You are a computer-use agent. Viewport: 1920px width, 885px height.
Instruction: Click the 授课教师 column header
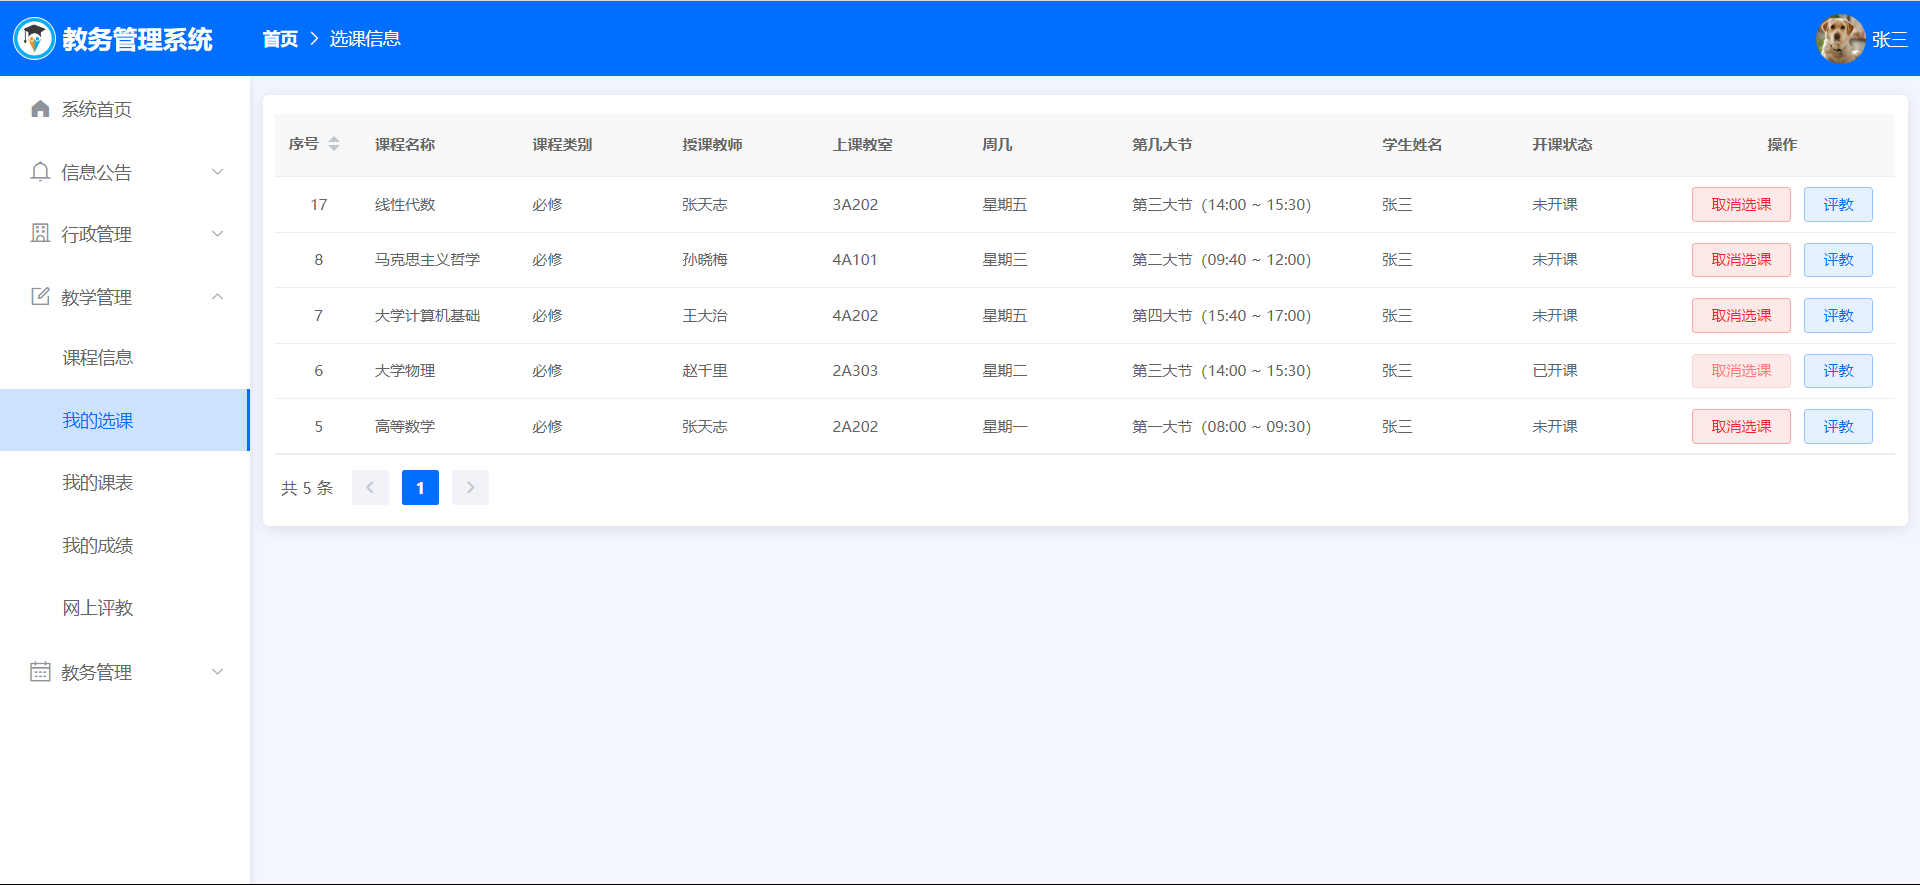(x=712, y=144)
